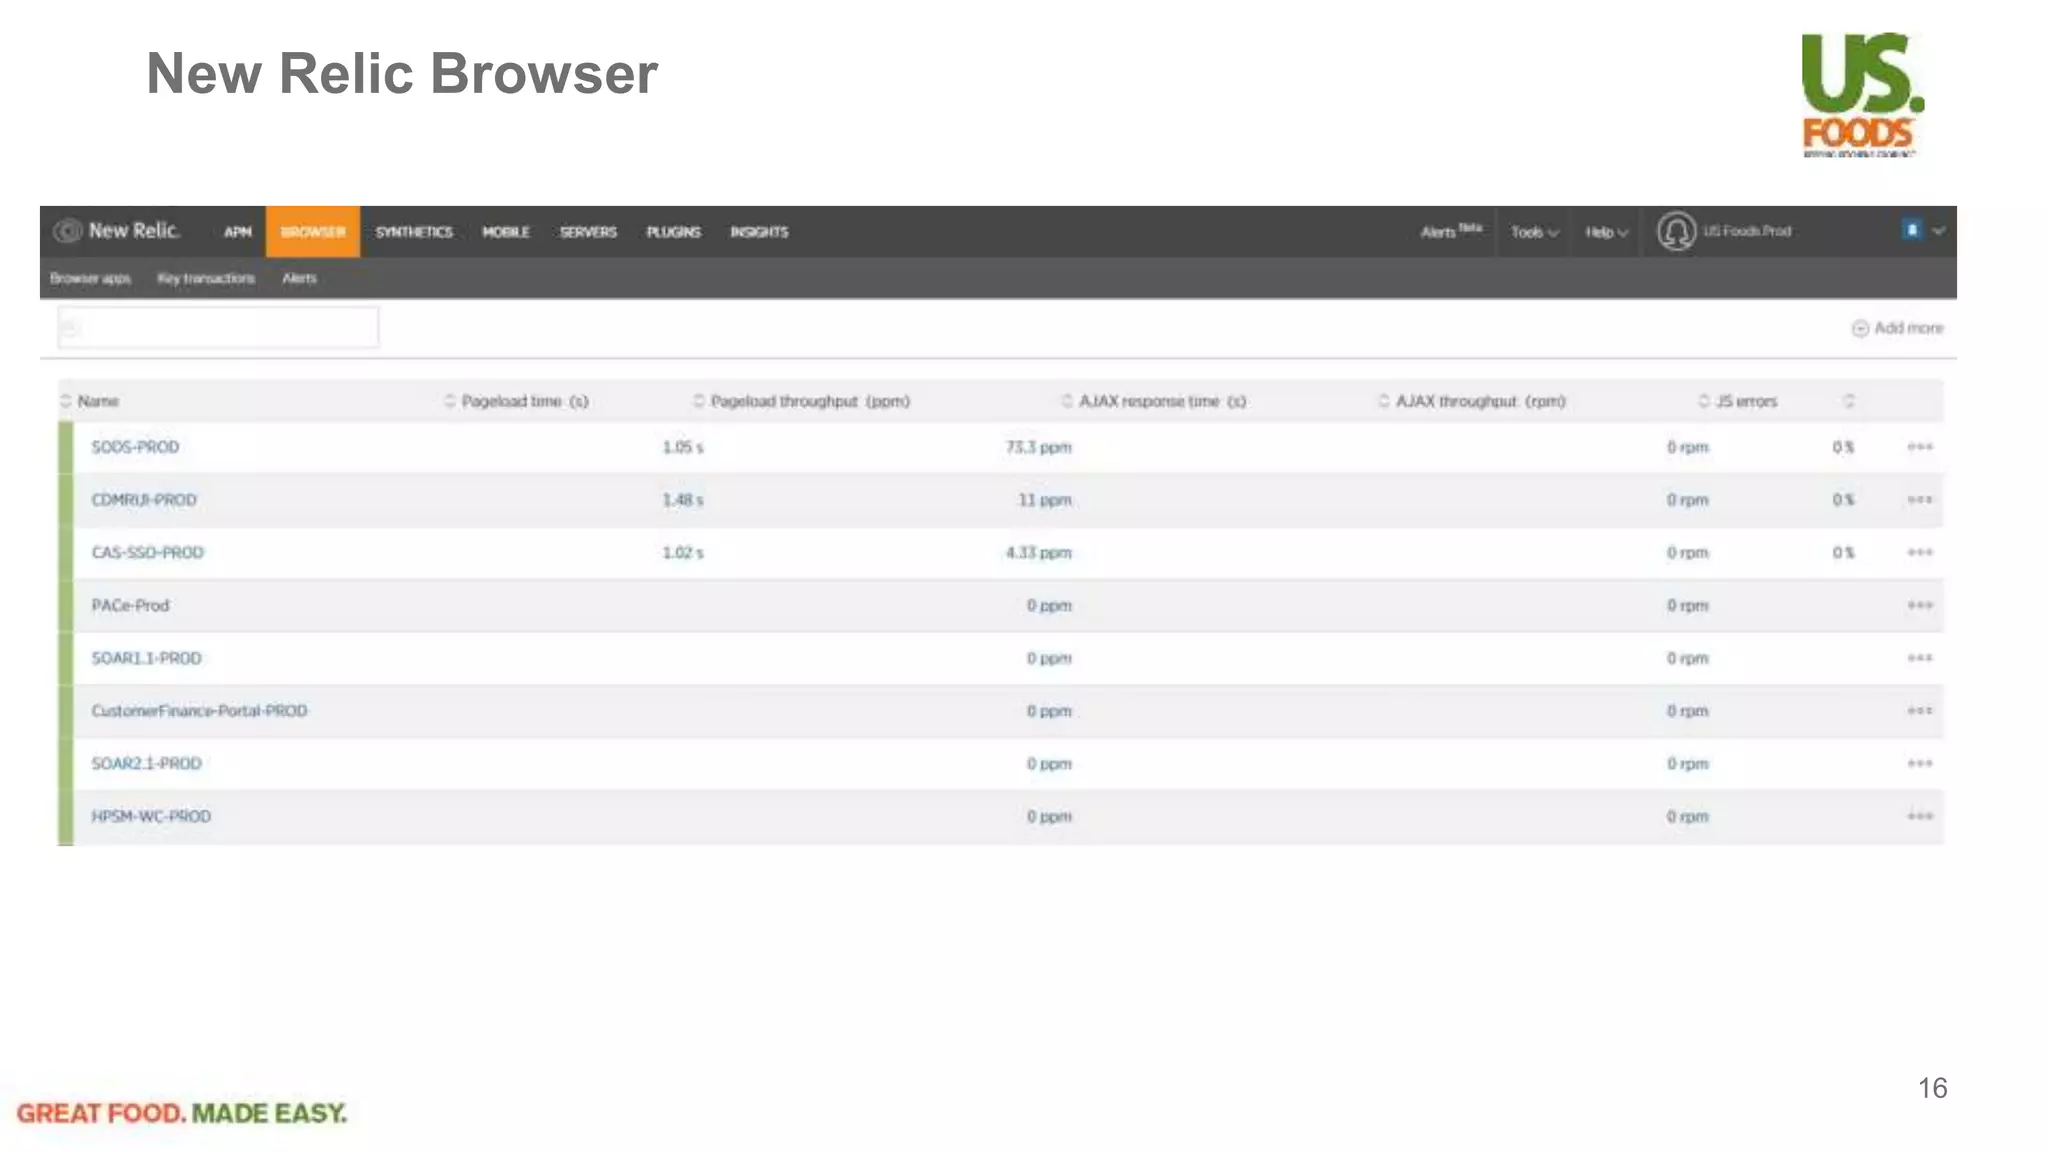Click the blue notification square icon
This screenshot has height=1152, width=2048.
1912,230
